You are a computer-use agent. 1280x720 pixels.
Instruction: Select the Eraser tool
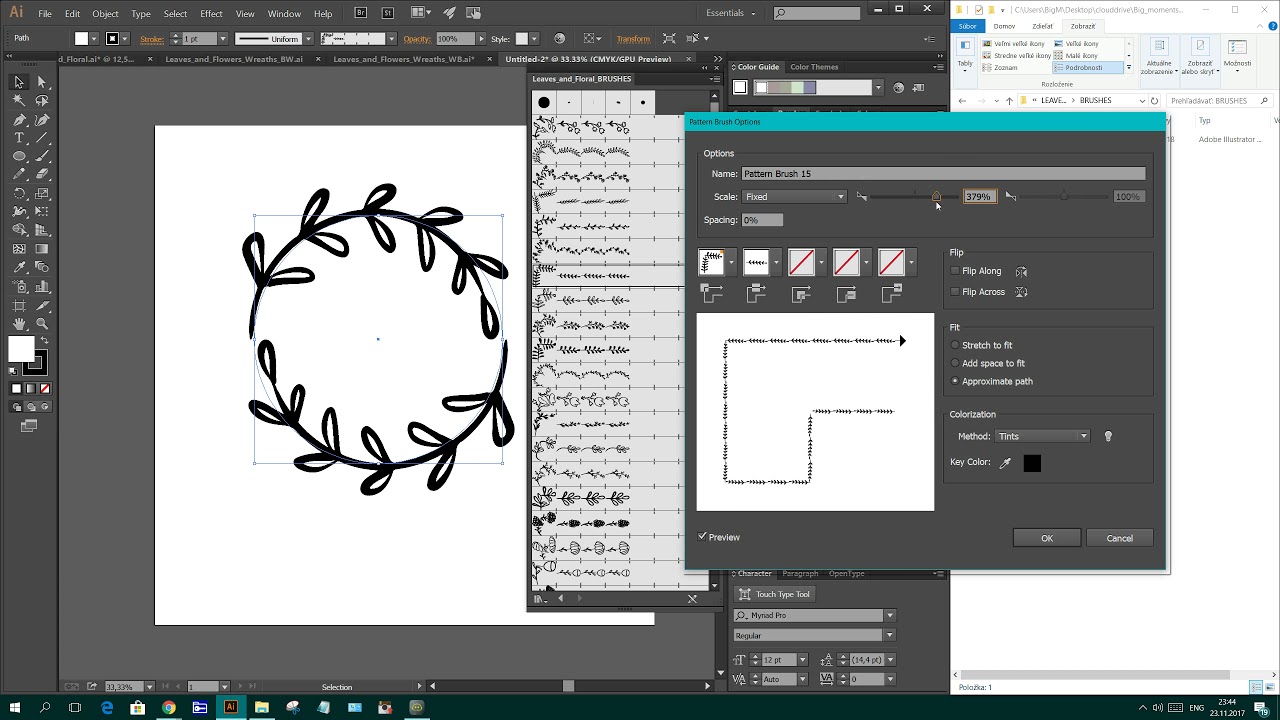[x=42, y=175]
